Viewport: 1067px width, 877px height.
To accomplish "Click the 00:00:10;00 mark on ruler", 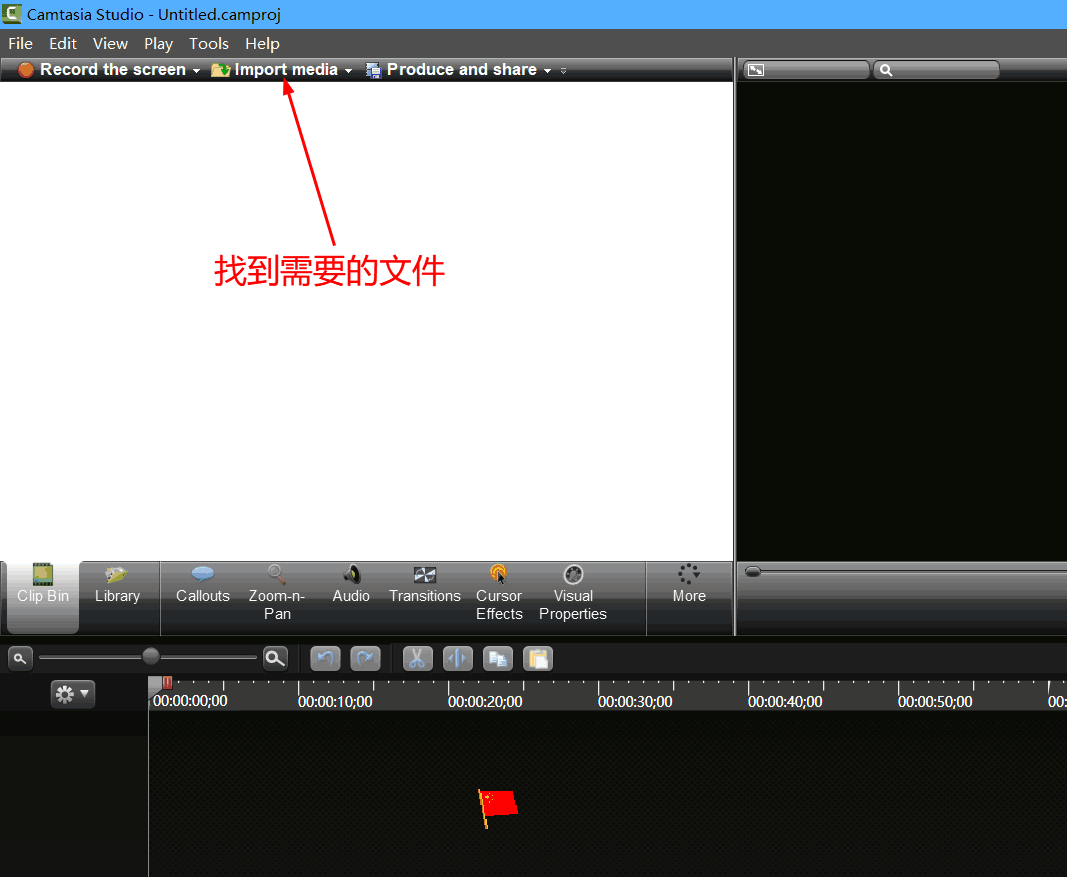I will [x=335, y=701].
